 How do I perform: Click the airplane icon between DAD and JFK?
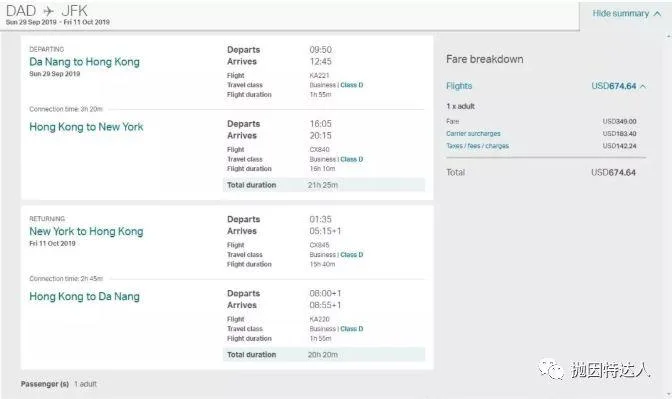pyautogui.click(x=49, y=11)
